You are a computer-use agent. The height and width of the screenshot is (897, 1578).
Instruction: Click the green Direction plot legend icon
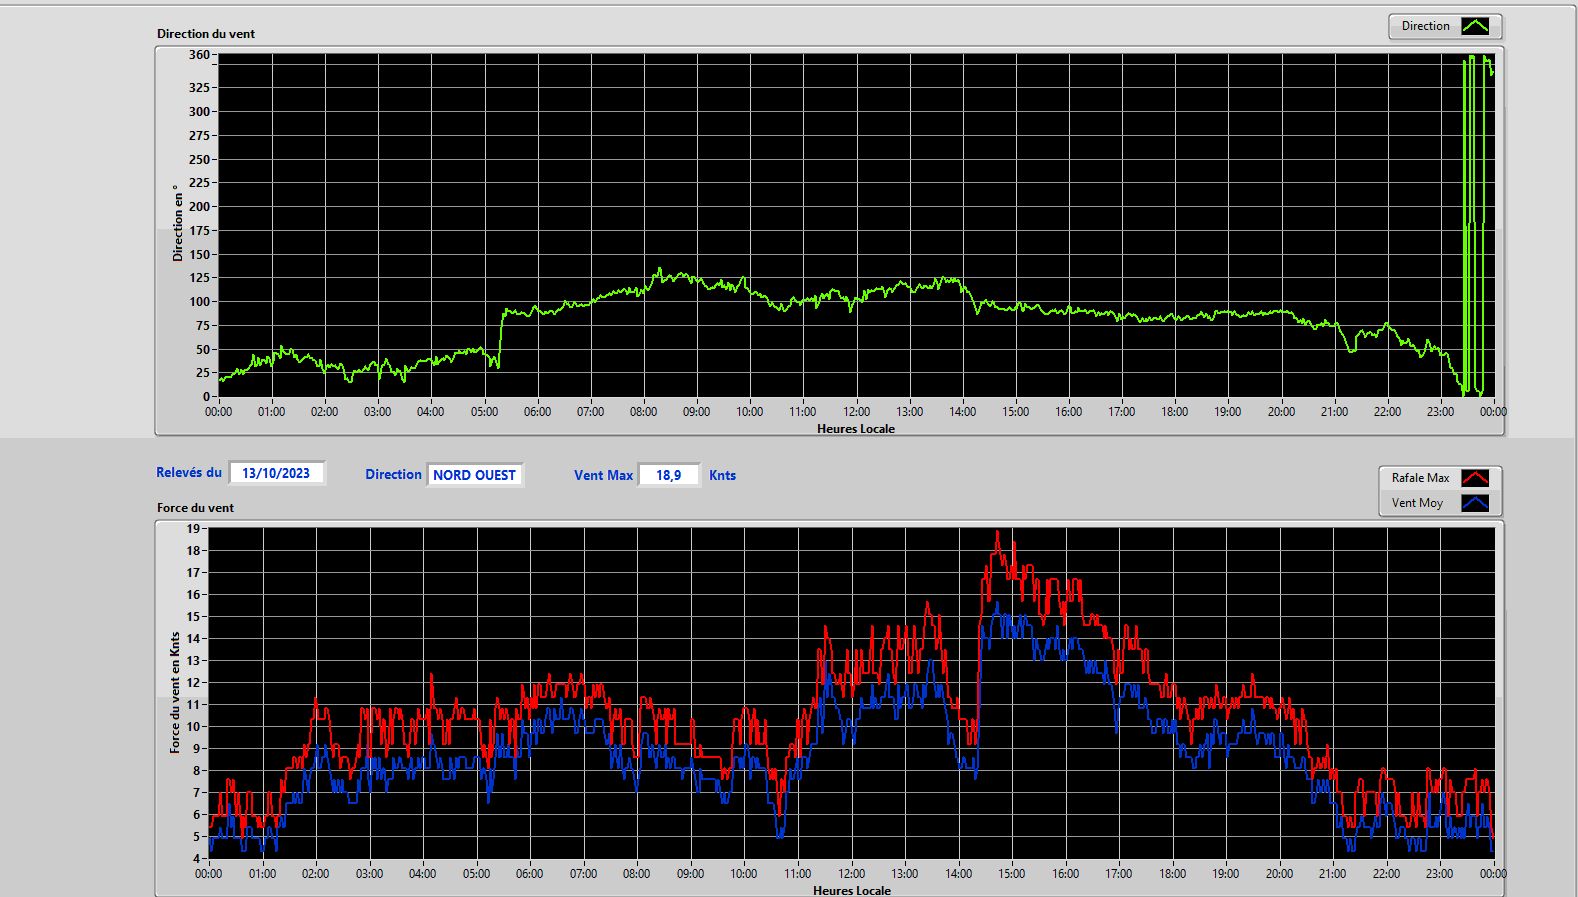(1475, 26)
